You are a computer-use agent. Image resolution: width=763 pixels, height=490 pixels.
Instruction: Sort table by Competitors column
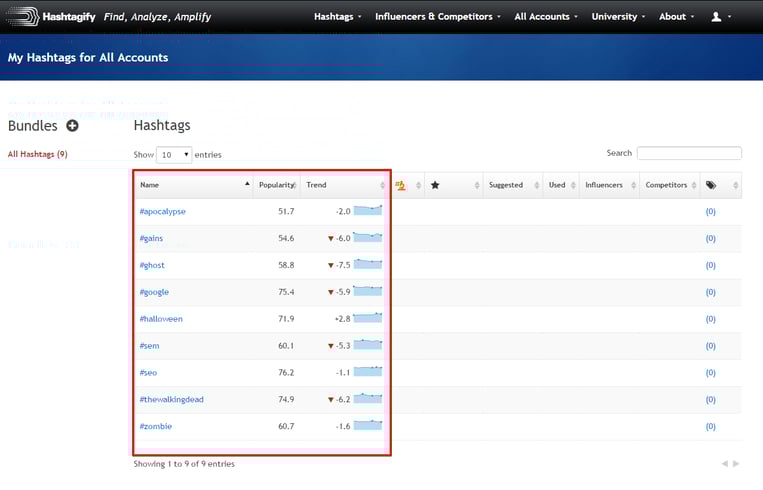(x=670, y=185)
